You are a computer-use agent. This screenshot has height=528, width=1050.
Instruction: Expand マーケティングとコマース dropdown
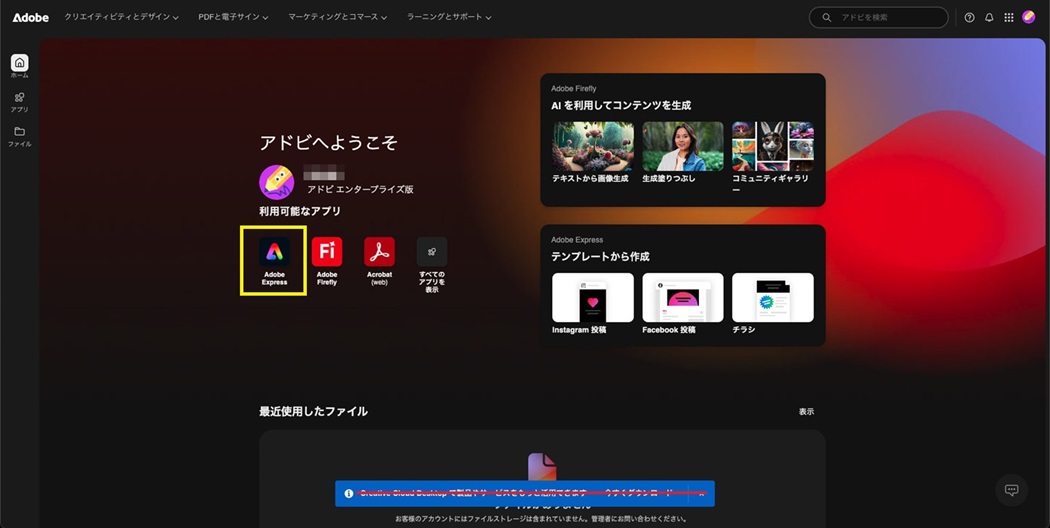pyautogui.click(x=337, y=17)
